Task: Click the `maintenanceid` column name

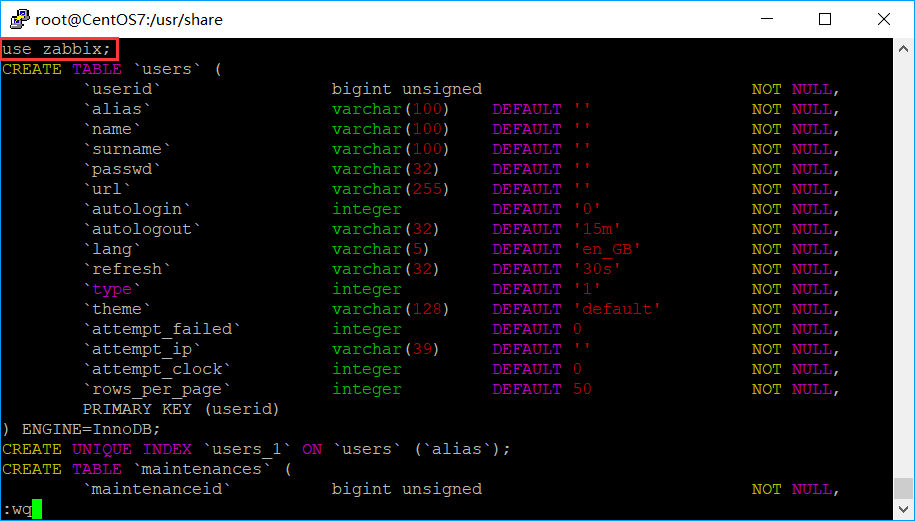Action: point(157,489)
